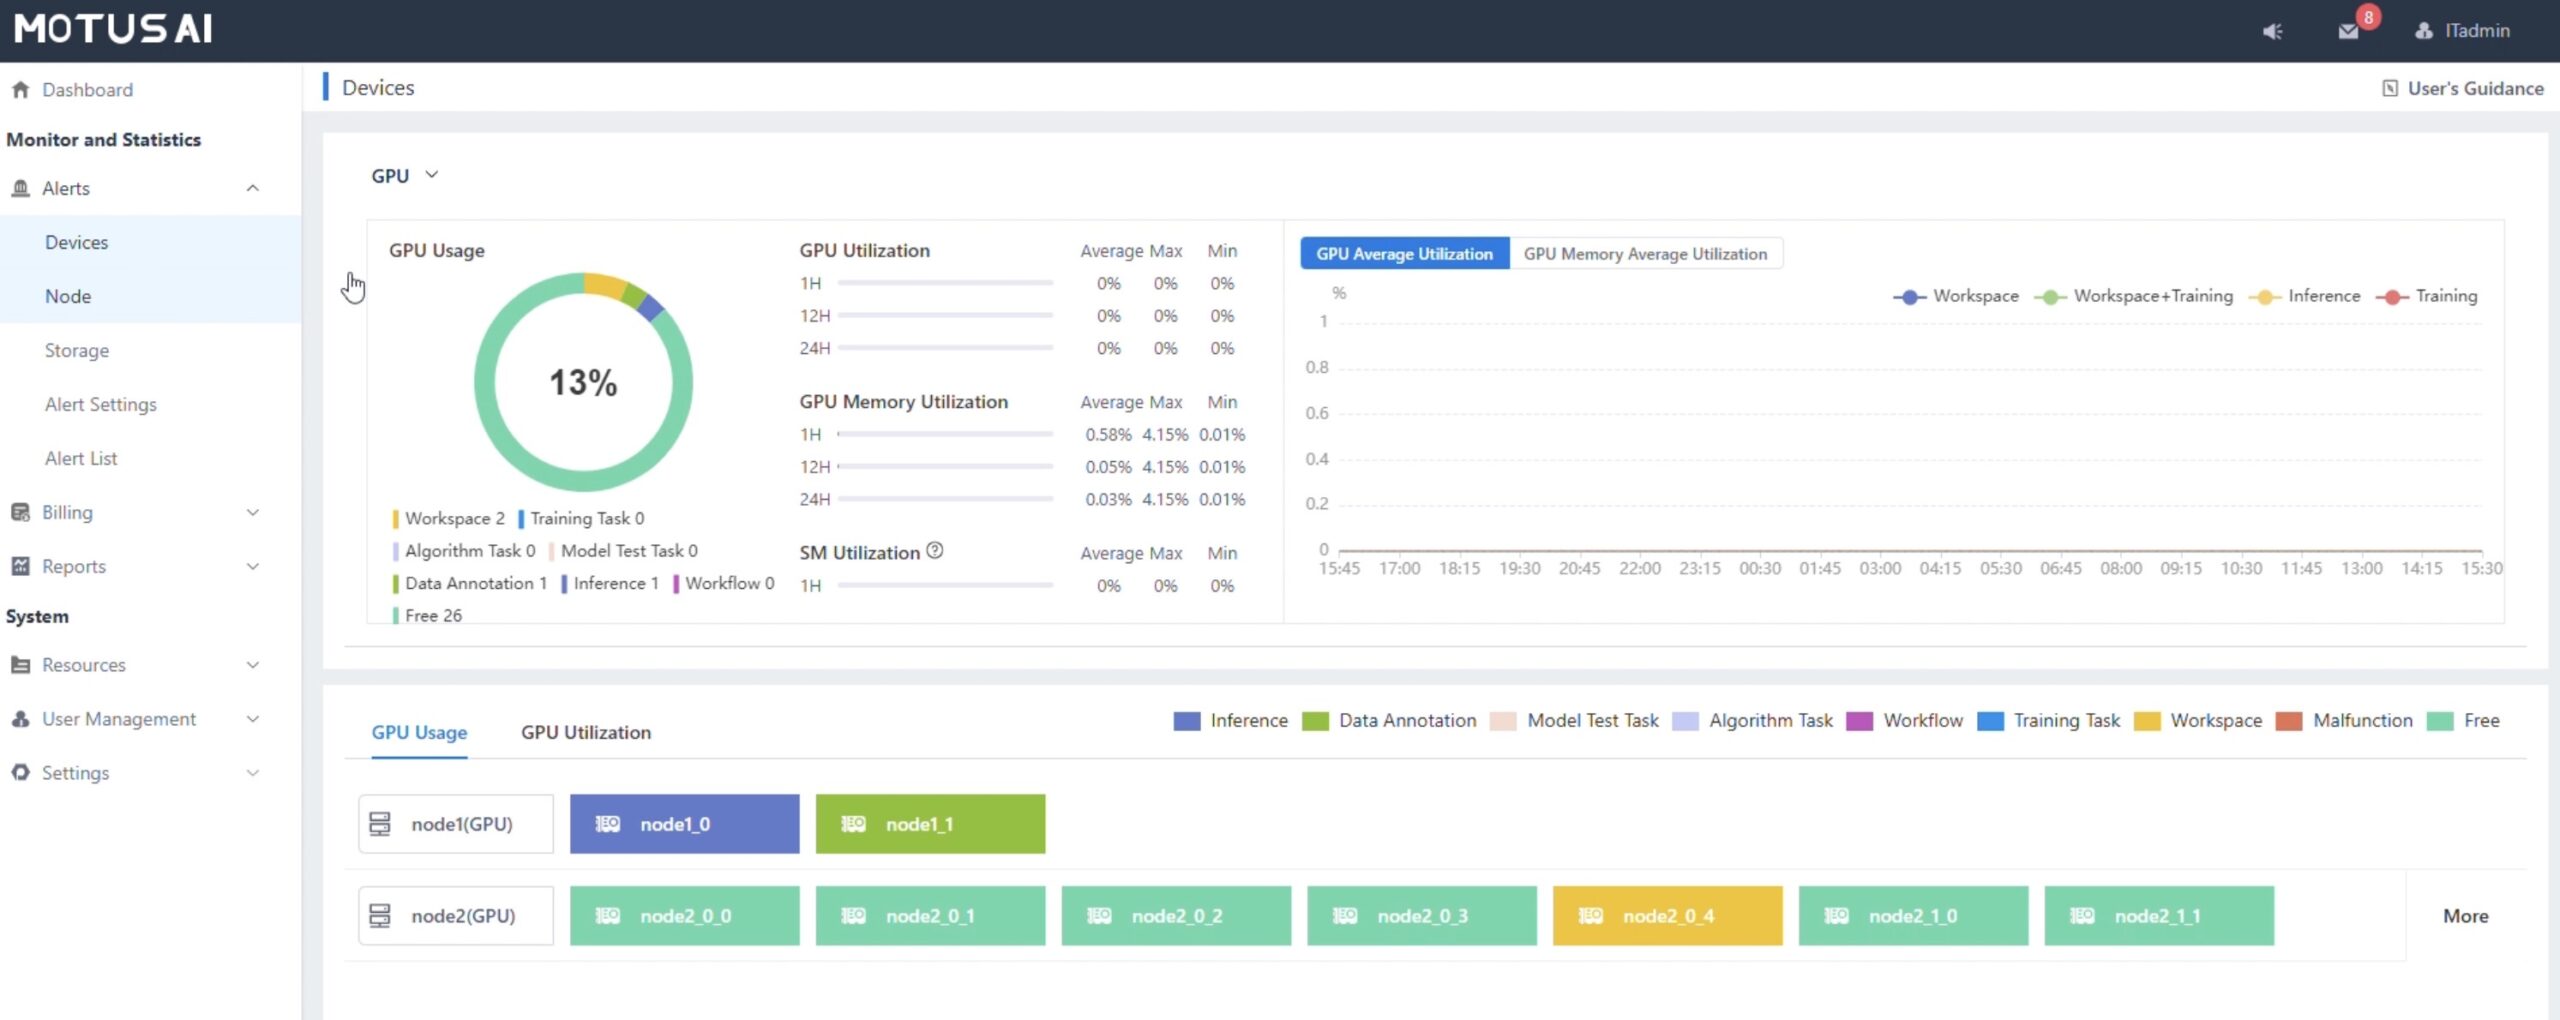Click the User's Guidance book icon
The height and width of the screenshot is (1020, 2560).
pos(2389,88)
